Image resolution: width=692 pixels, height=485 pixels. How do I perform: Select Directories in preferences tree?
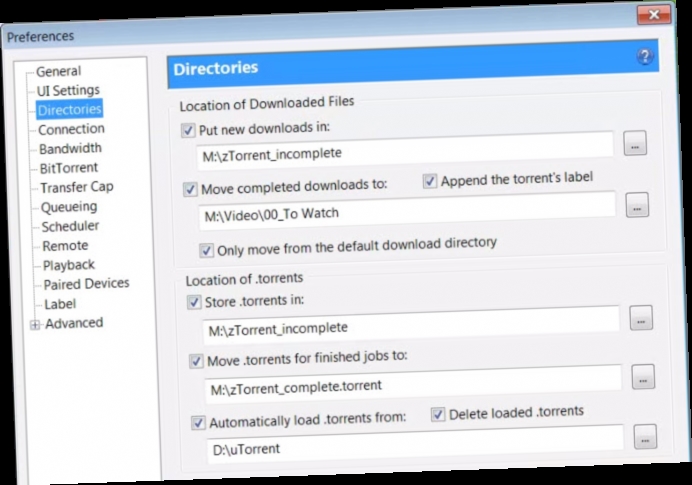(69, 109)
